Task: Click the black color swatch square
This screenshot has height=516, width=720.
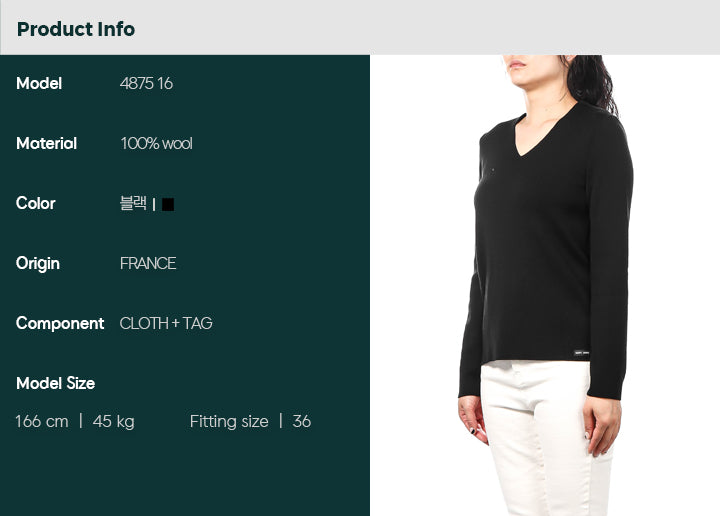Action: click(168, 204)
